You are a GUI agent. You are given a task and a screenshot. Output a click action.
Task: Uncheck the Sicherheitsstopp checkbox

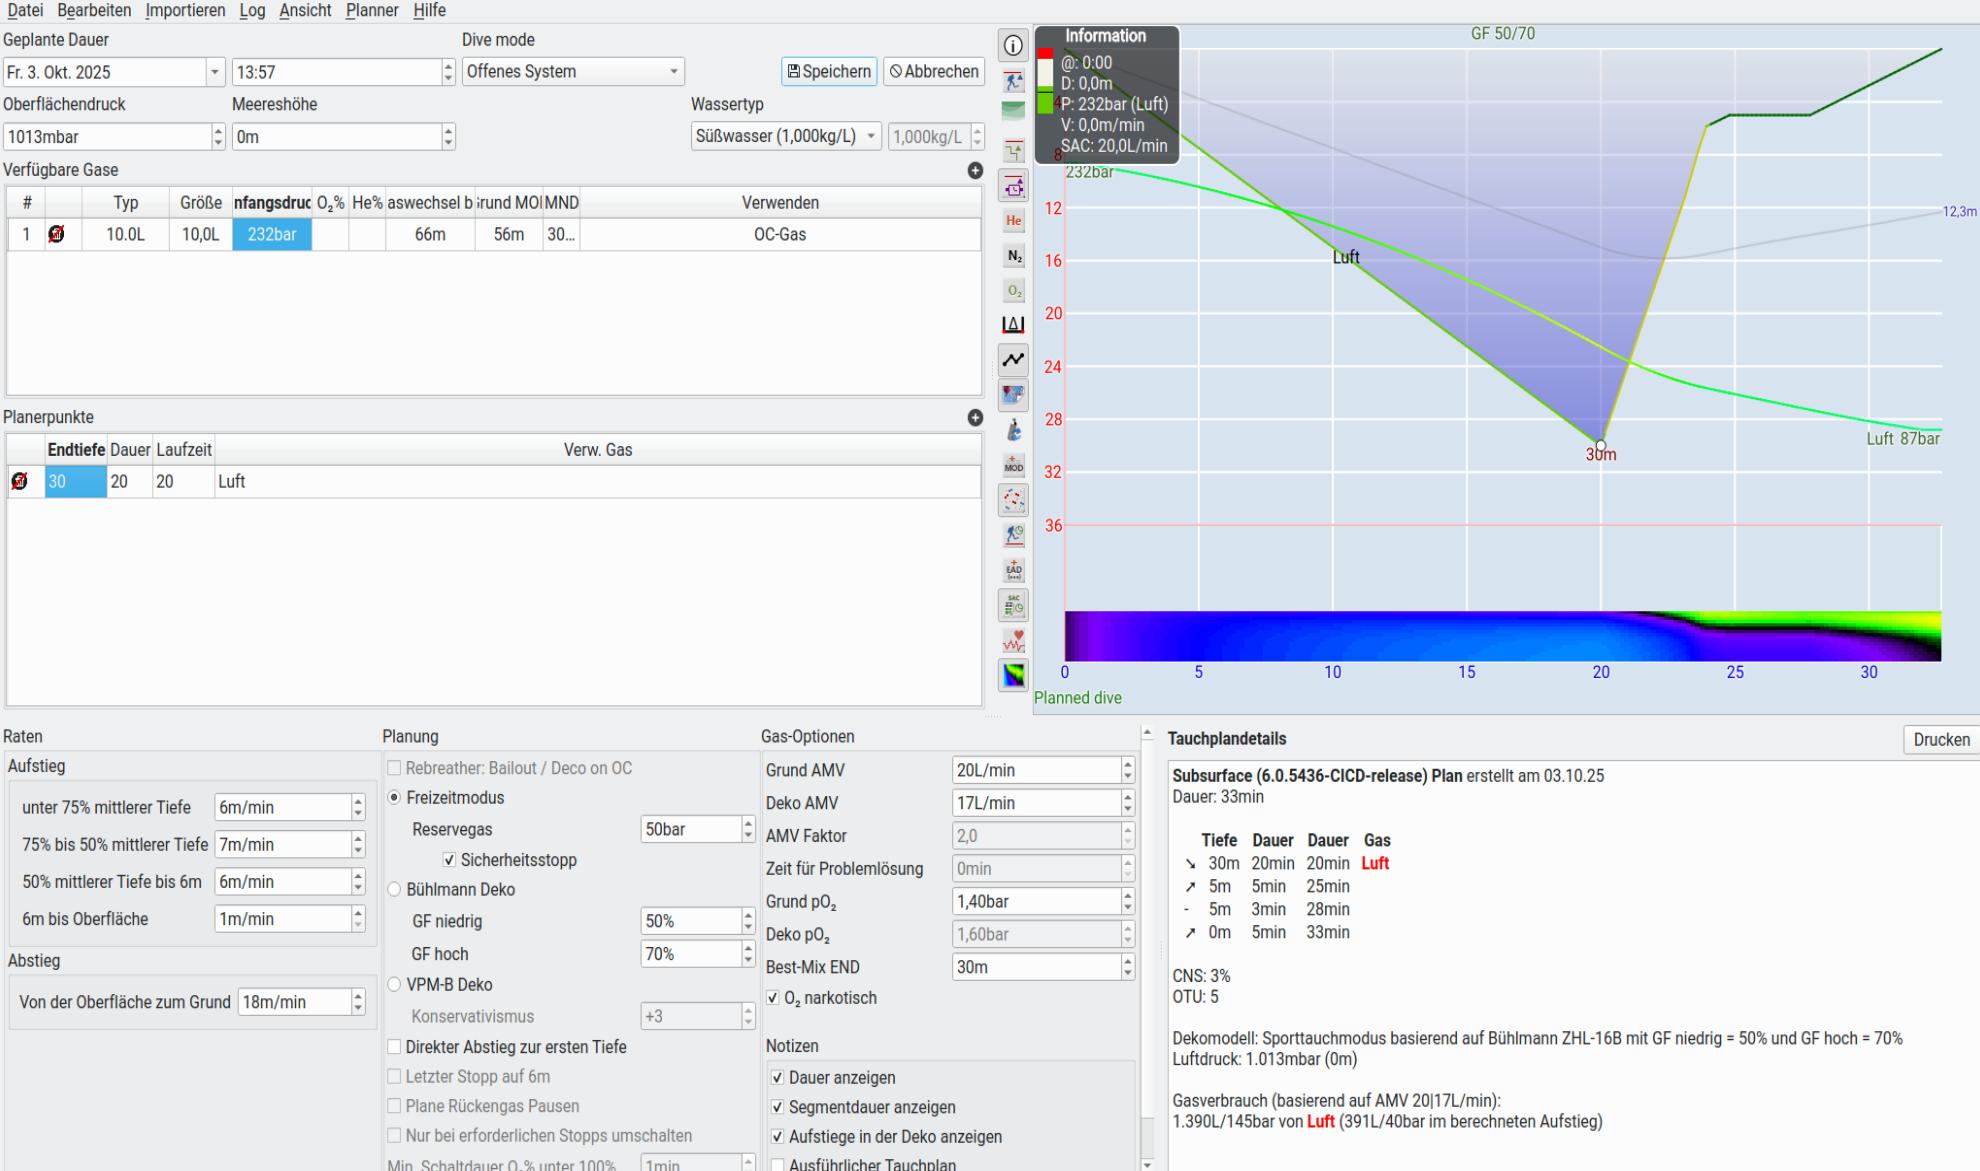449,860
